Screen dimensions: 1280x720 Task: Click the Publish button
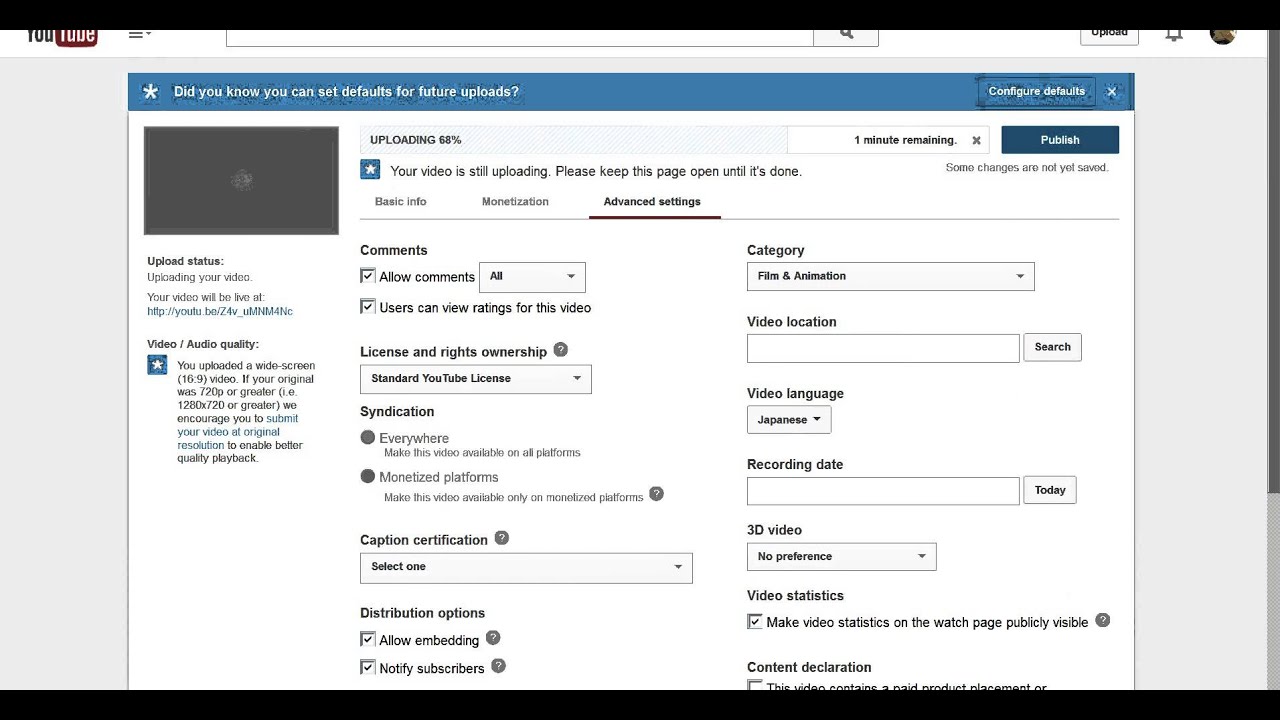click(1060, 140)
